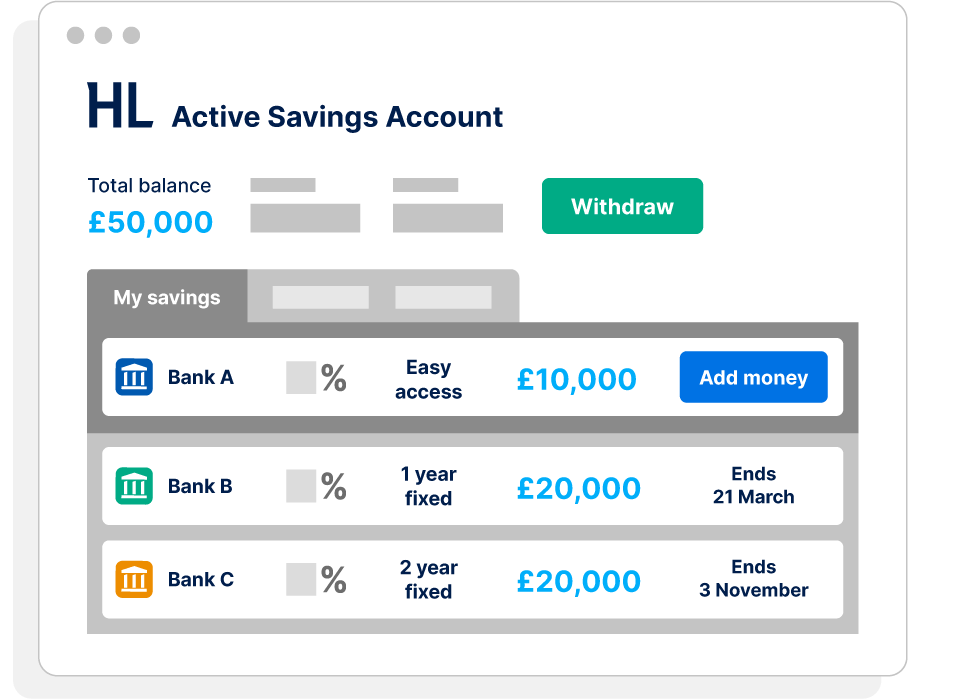This screenshot has height=700, width=960.
Task: Open the second placeholder tab
Action: tap(320, 297)
